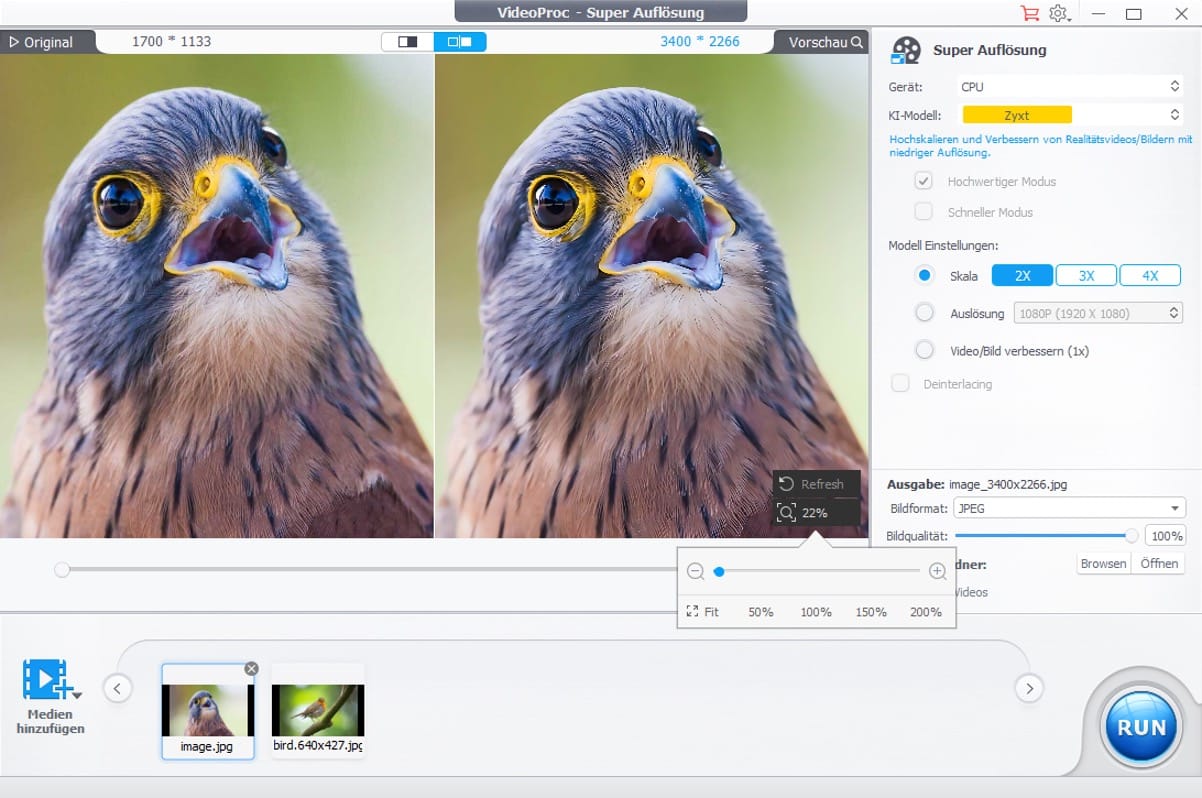Click the Bildqualität slider handle

[x=1131, y=535]
